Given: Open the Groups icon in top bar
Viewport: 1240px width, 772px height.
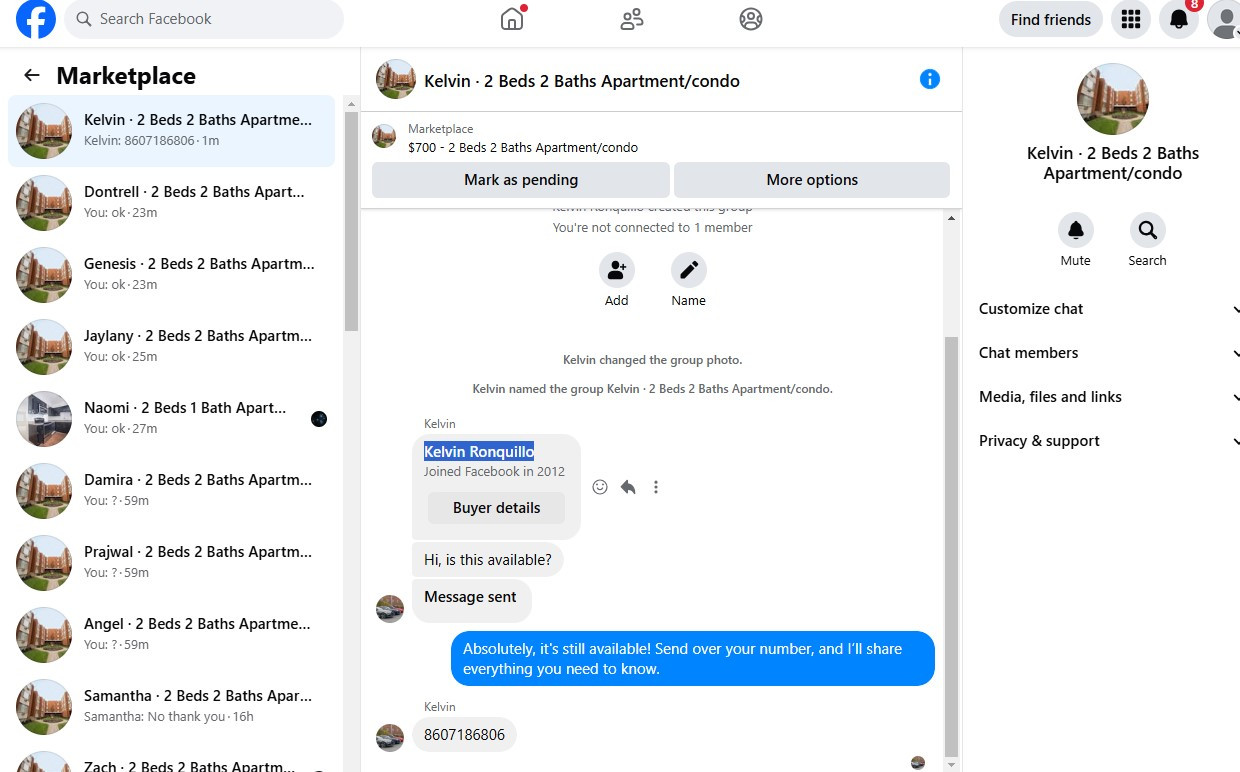Looking at the screenshot, I should [x=751, y=19].
